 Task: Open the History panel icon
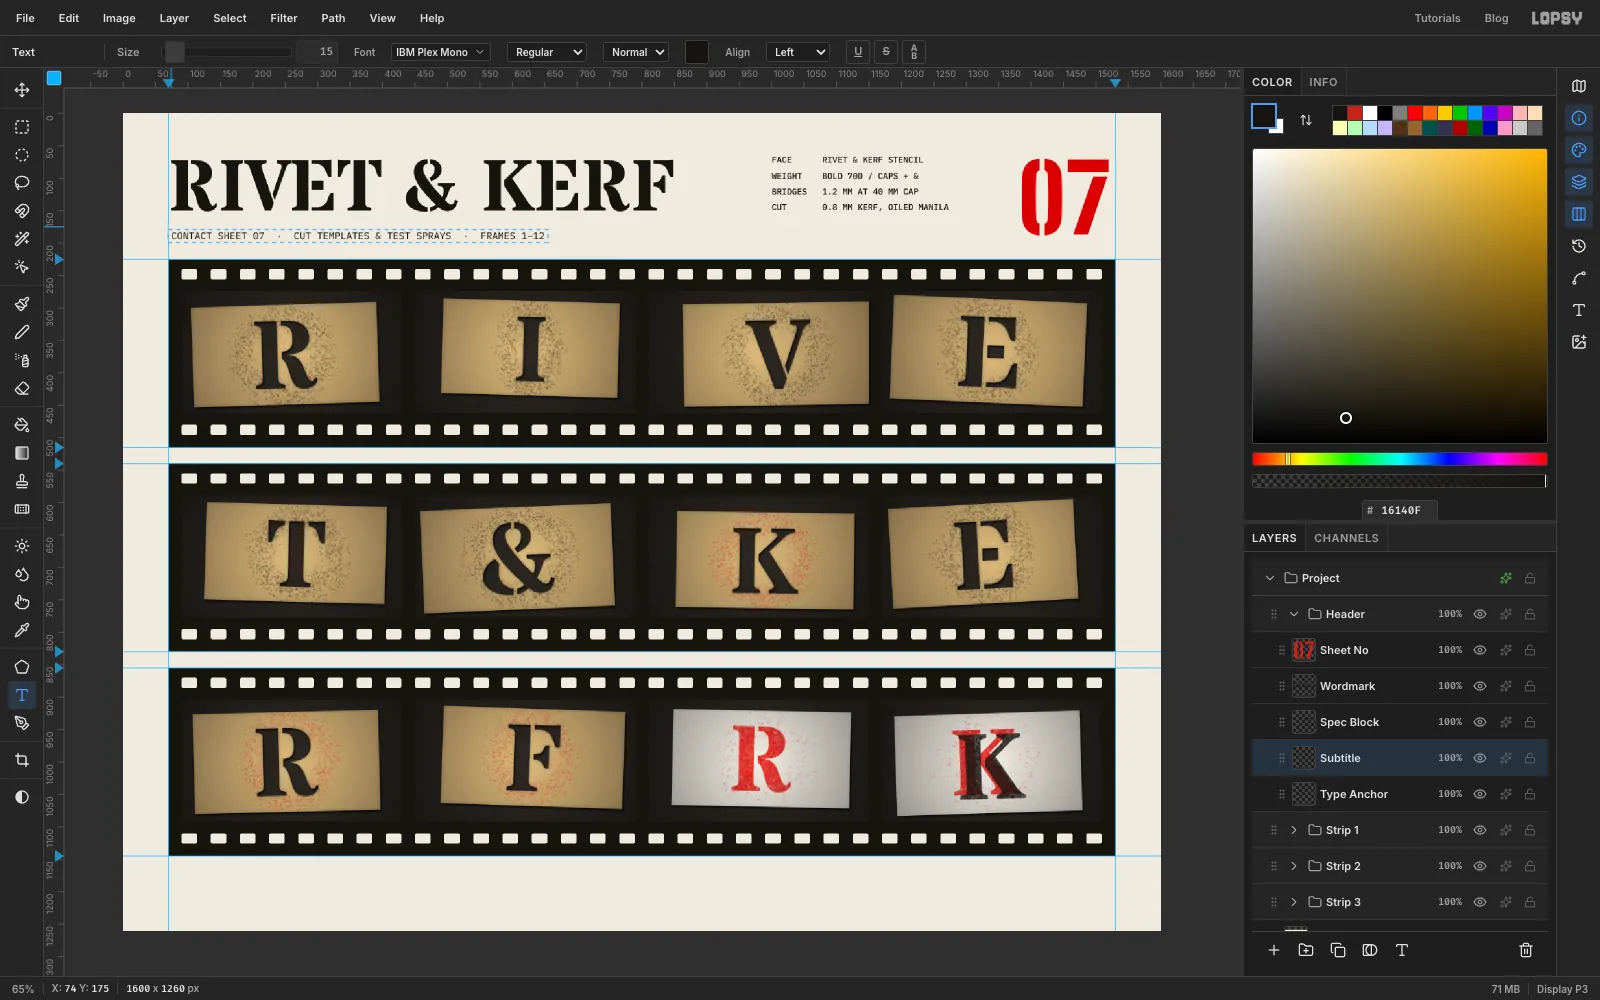(1579, 246)
